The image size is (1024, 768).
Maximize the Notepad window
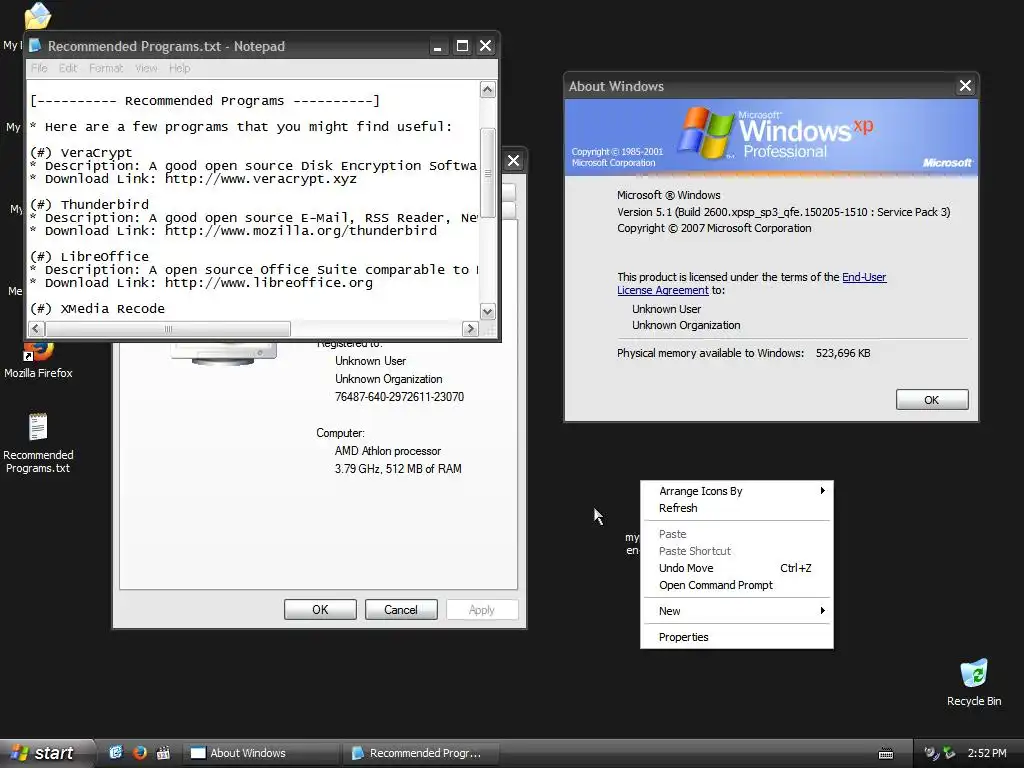pyautogui.click(x=462, y=46)
